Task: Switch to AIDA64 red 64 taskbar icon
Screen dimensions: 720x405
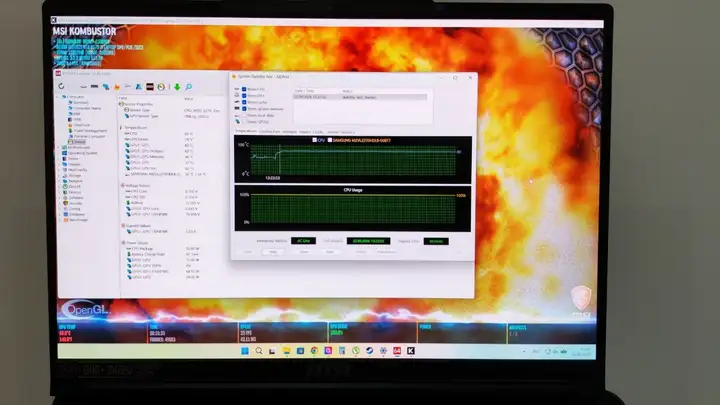Action: point(397,351)
